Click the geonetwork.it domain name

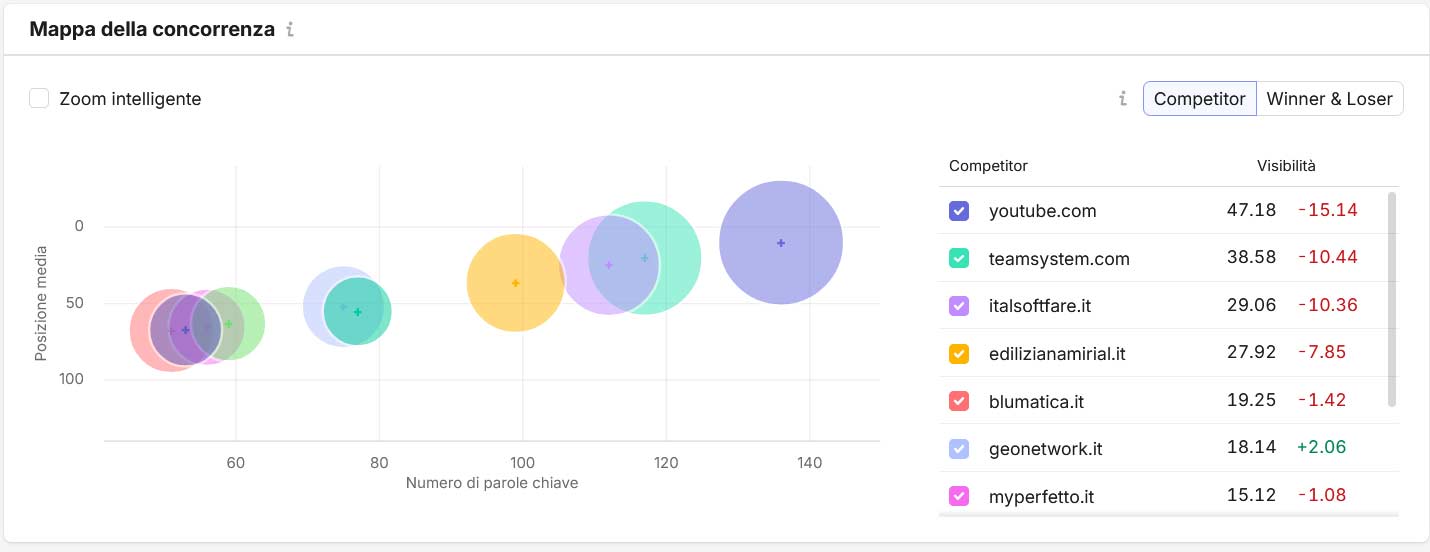pyautogui.click(x=1045, y=449)
